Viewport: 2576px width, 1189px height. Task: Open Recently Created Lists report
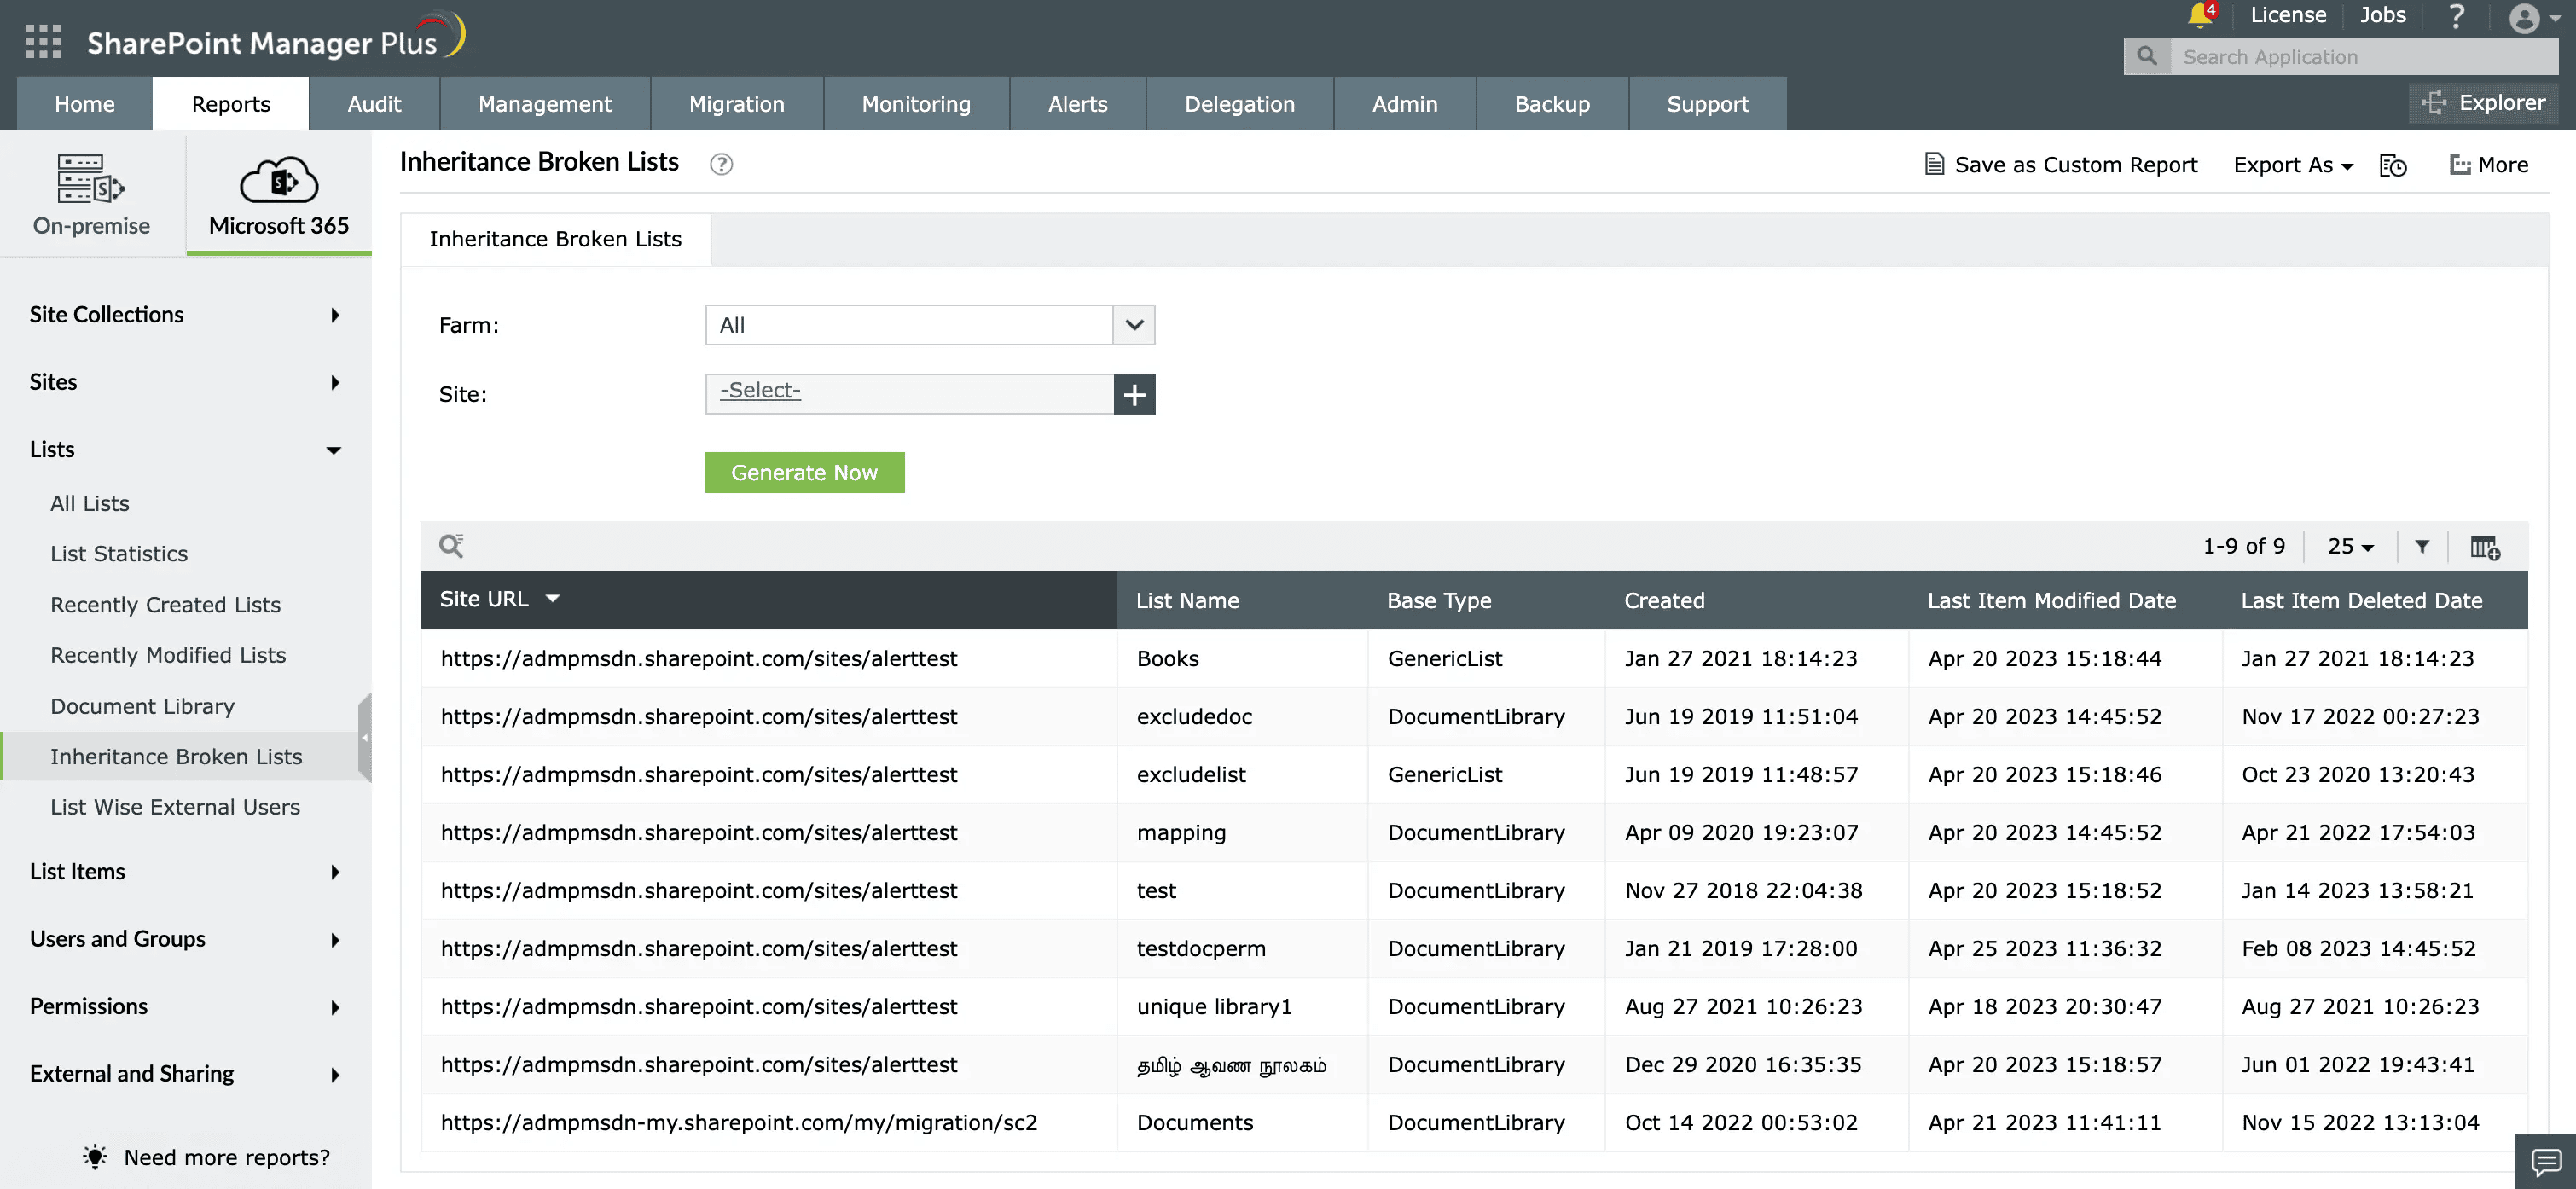165,604
